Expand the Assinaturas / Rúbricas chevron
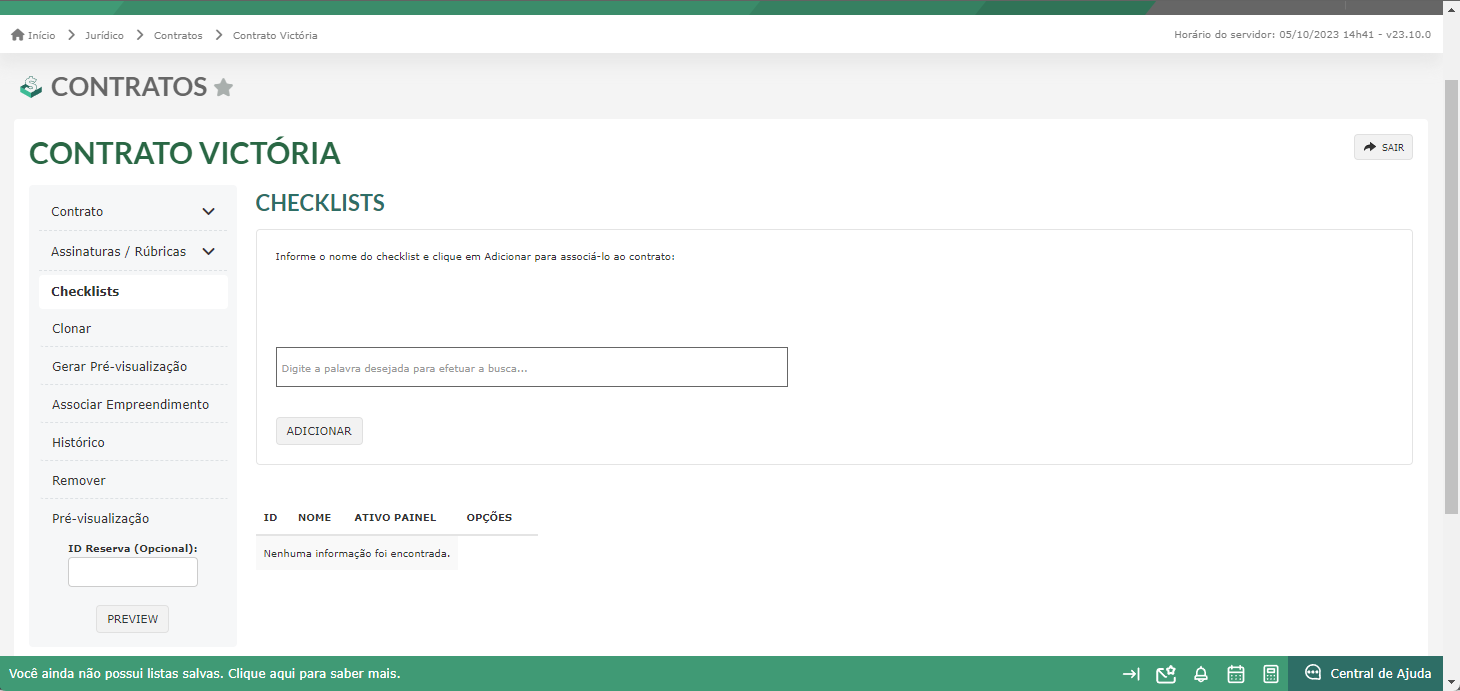Screen dimensions: 1460x691 (209, 252)
